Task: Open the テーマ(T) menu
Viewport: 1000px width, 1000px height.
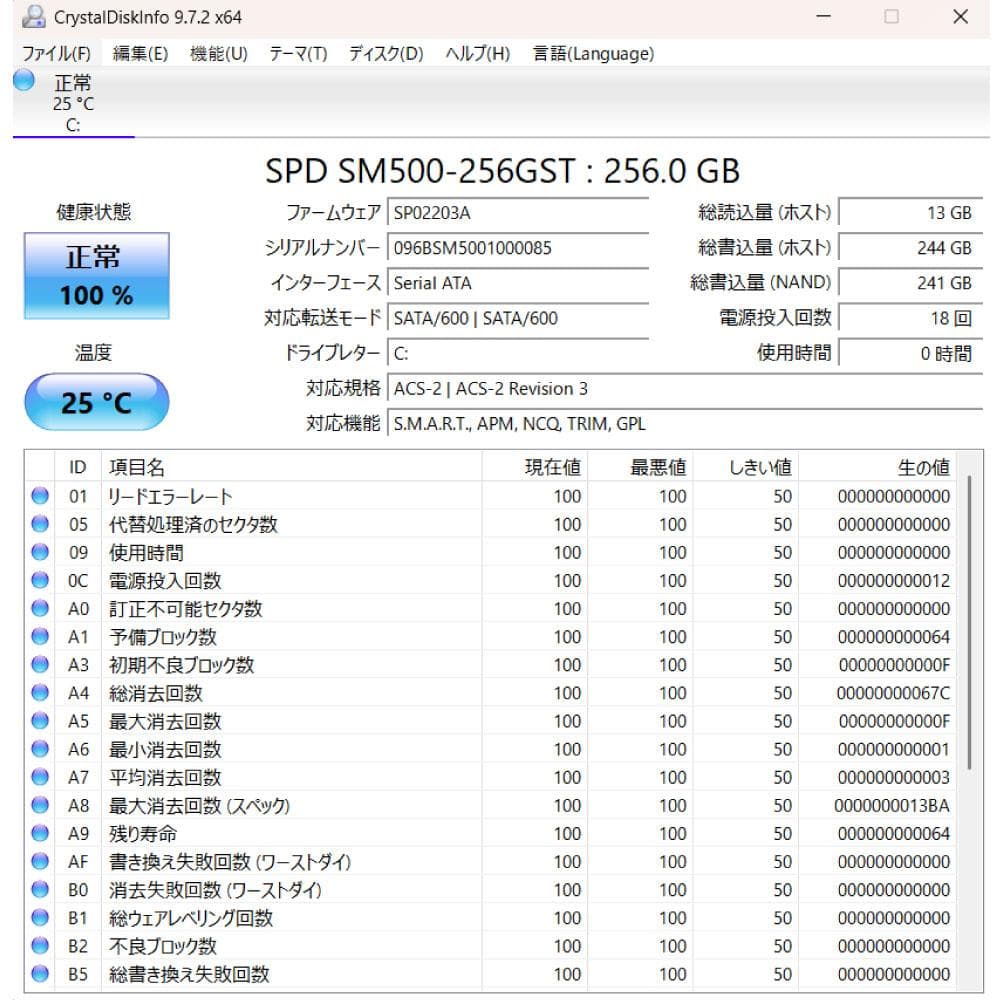Action: (297, 54)
